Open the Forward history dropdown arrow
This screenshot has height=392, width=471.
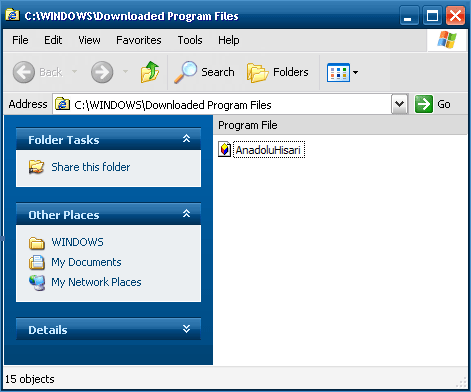pyautogui.click(x=125, y=71)
